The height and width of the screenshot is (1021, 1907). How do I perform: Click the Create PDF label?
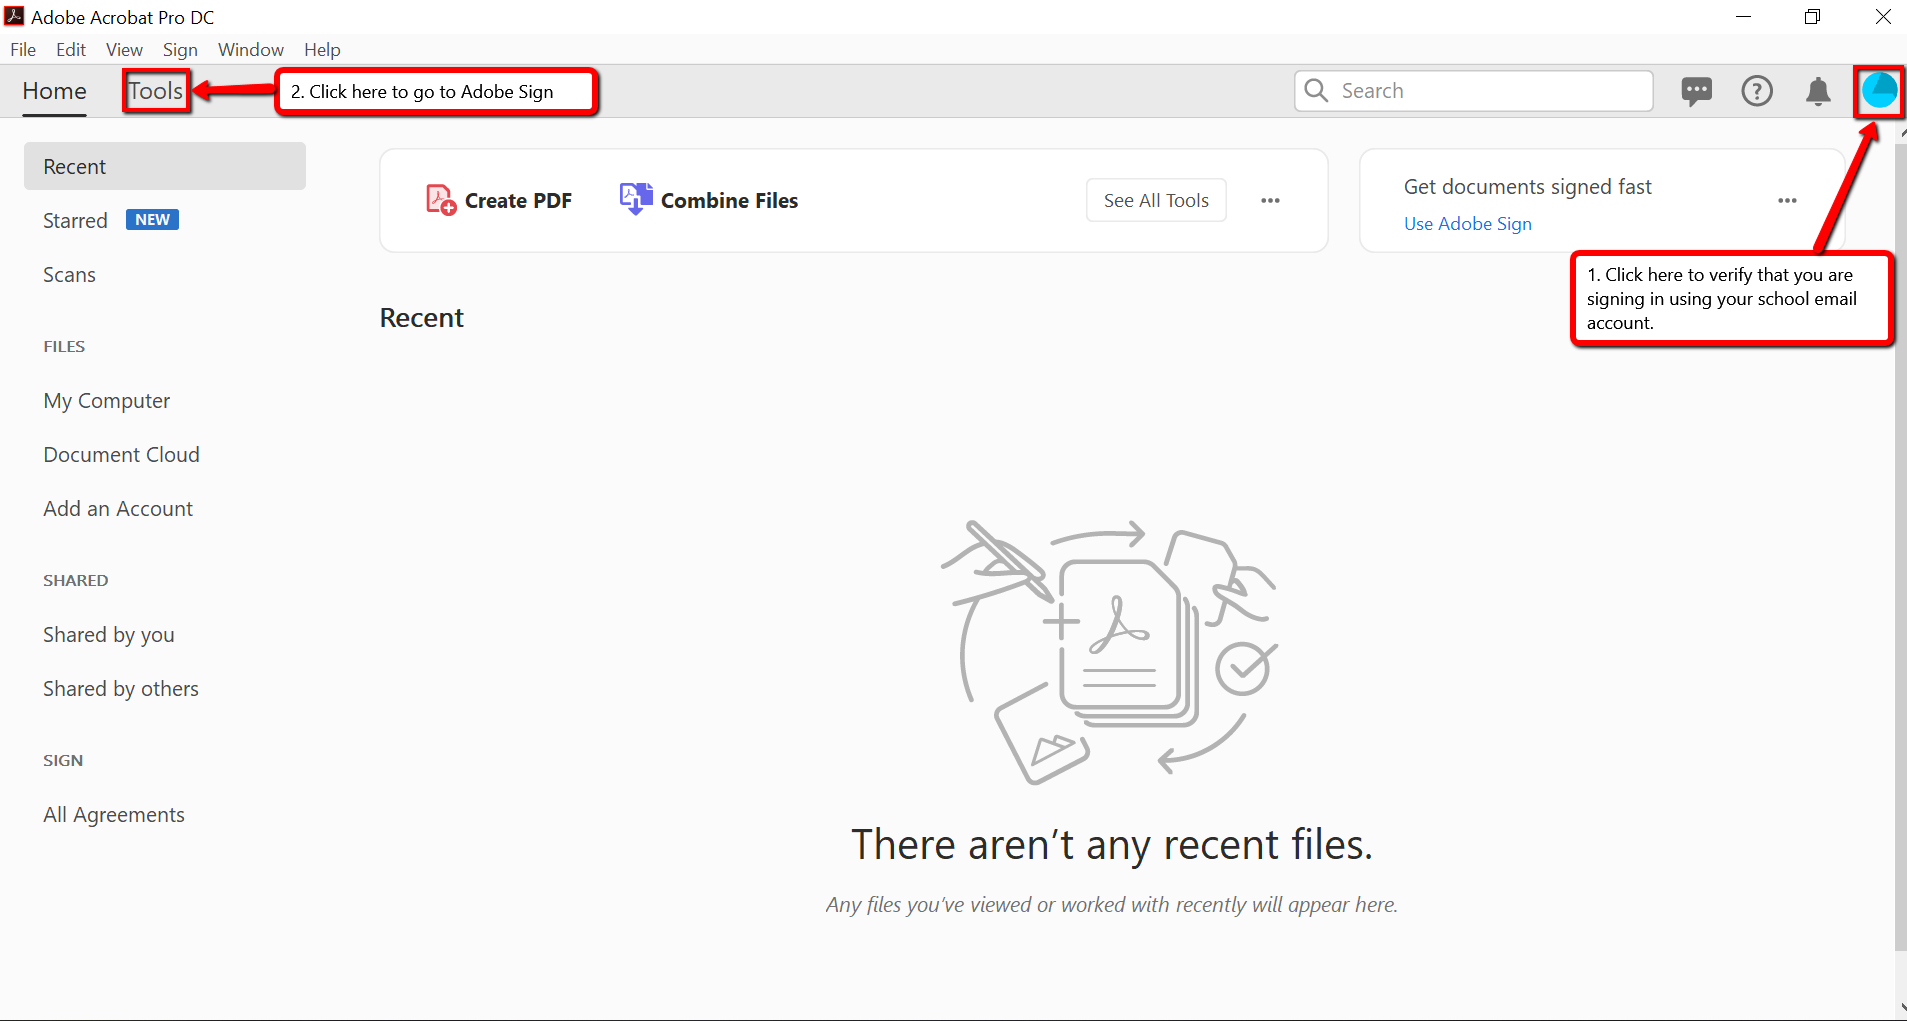tap(518, 201)
